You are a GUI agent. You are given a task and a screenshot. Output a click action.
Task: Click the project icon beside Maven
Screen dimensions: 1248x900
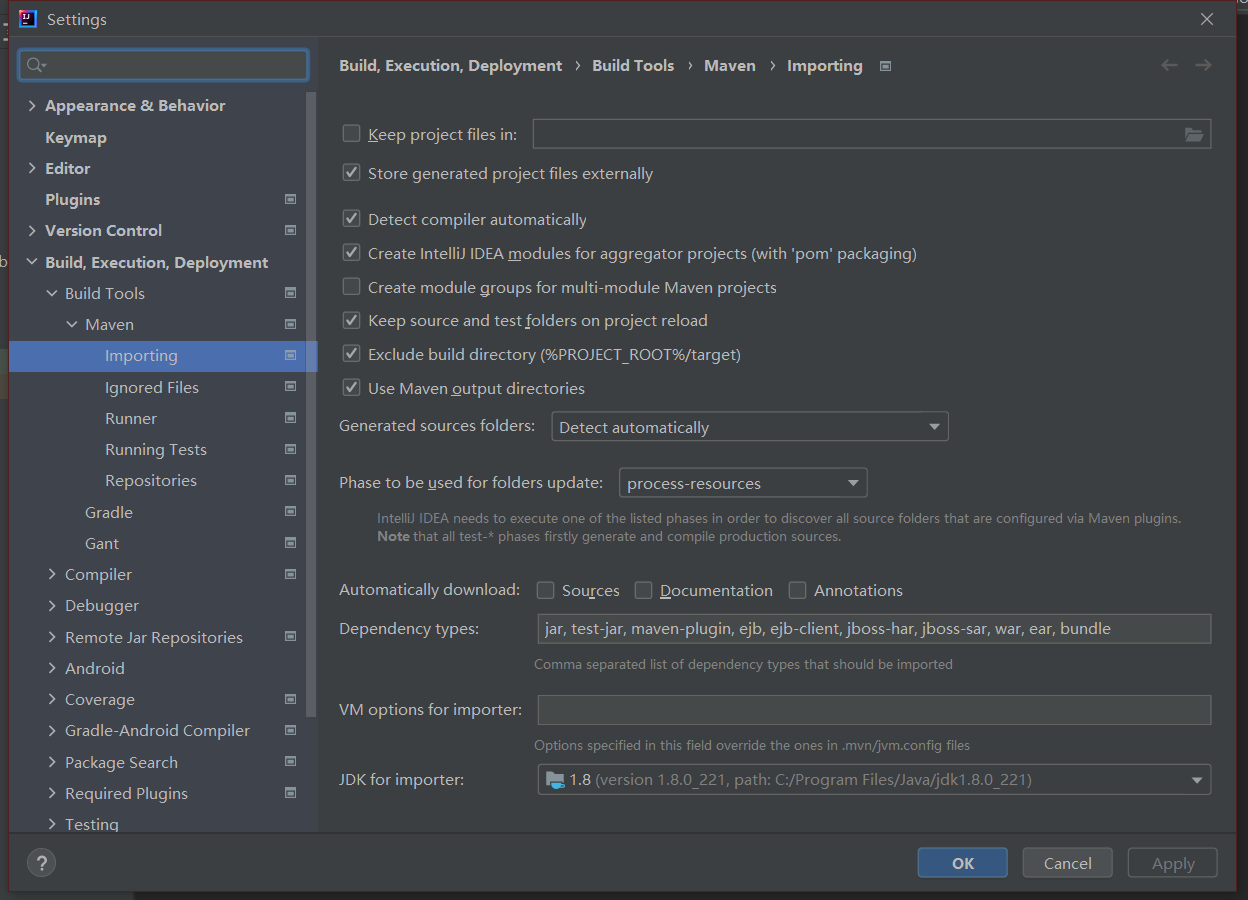290,324
